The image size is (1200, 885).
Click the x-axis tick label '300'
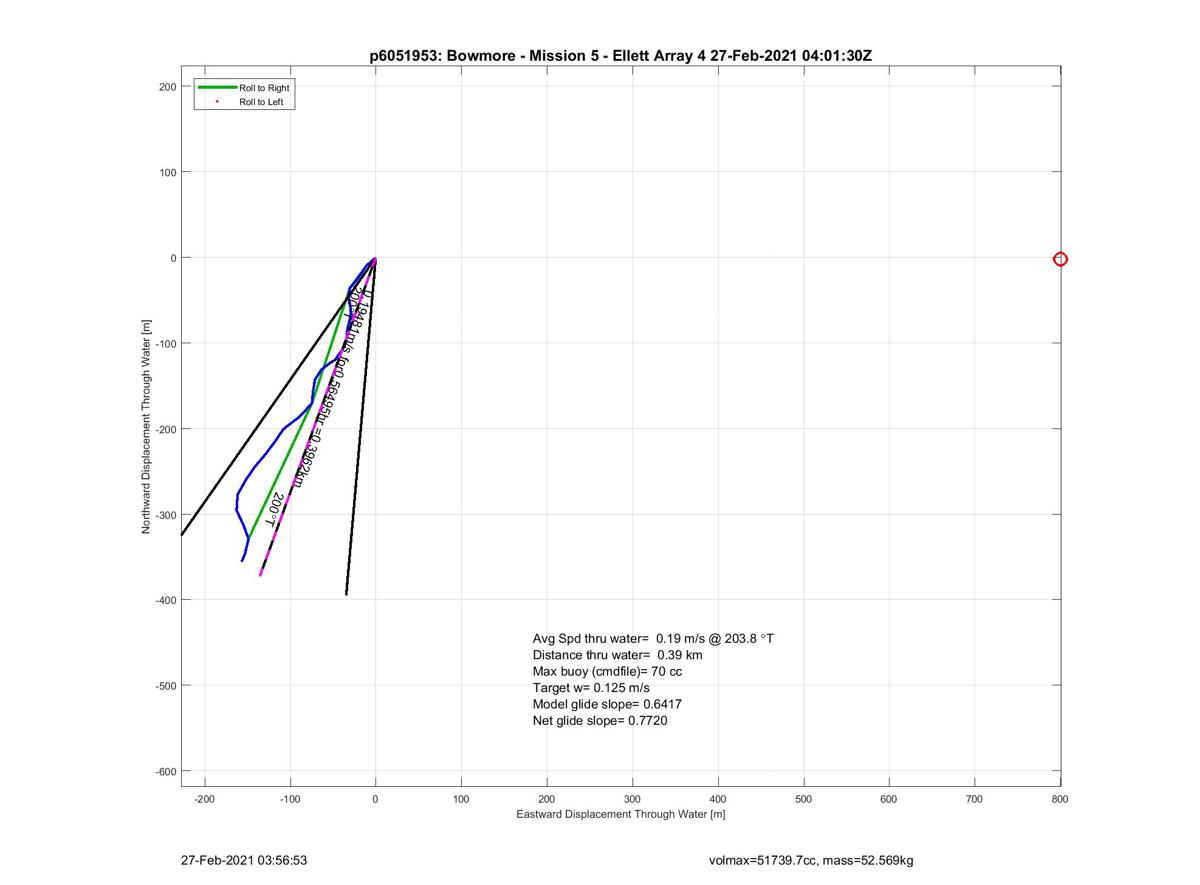(632, 799)
